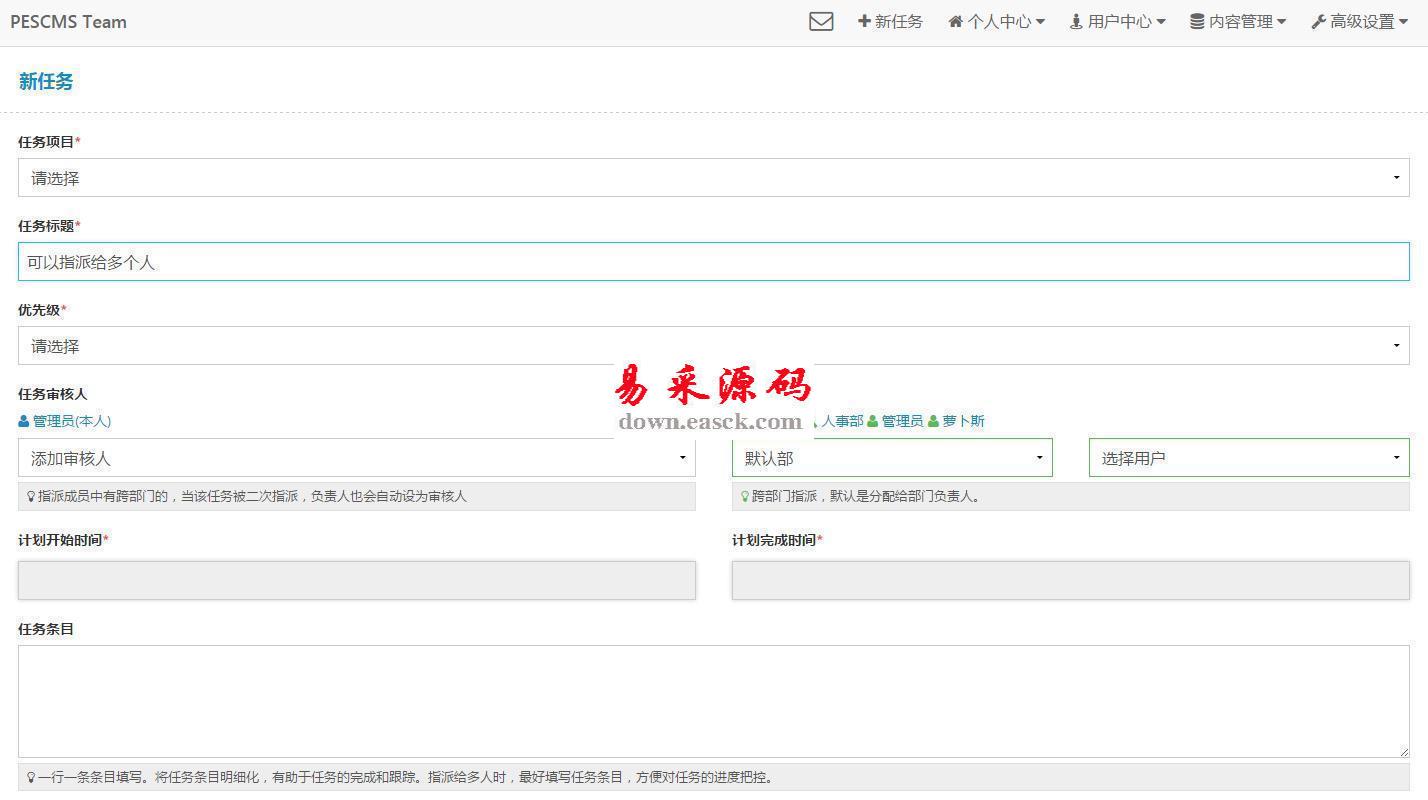Click the PESCMS Team brand link
The width and height of the screenshot is (1428, 800).
(x=68, y=22)
